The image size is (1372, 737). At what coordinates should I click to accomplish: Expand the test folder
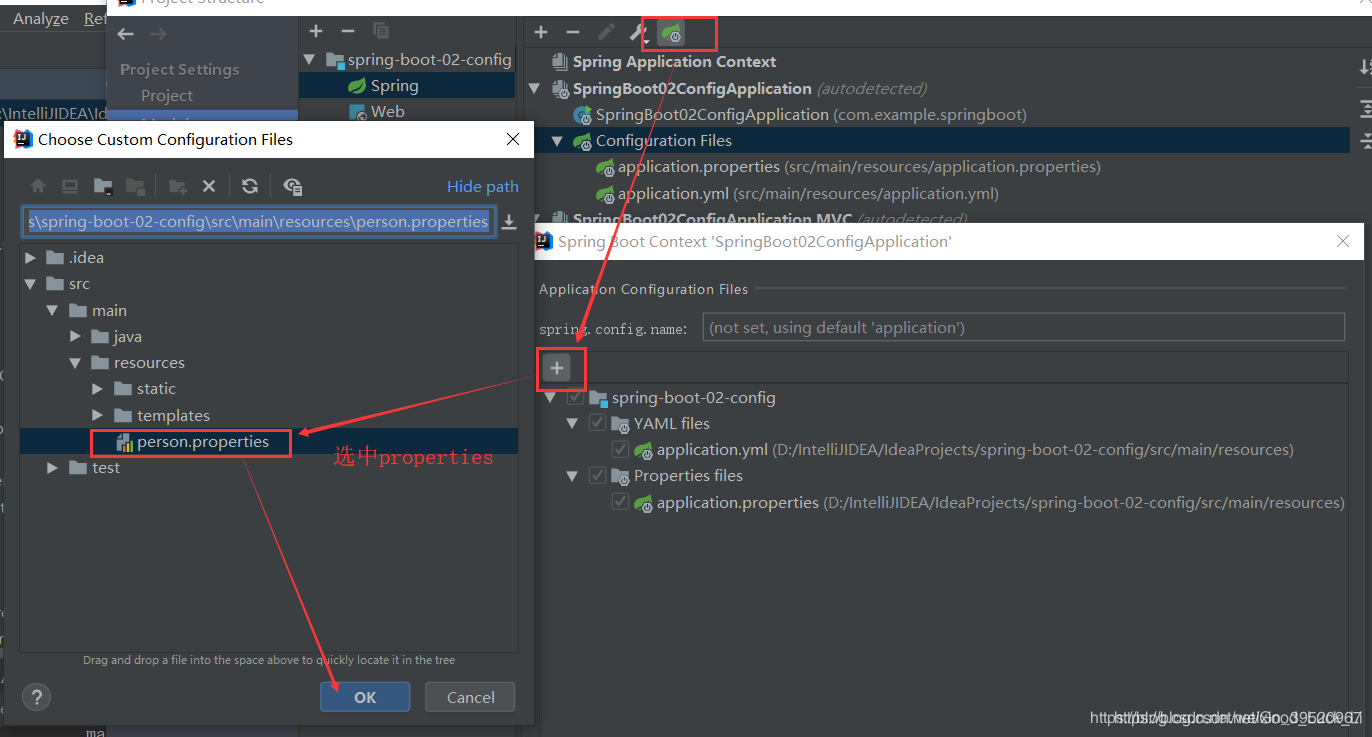click(x=52, y=468)
